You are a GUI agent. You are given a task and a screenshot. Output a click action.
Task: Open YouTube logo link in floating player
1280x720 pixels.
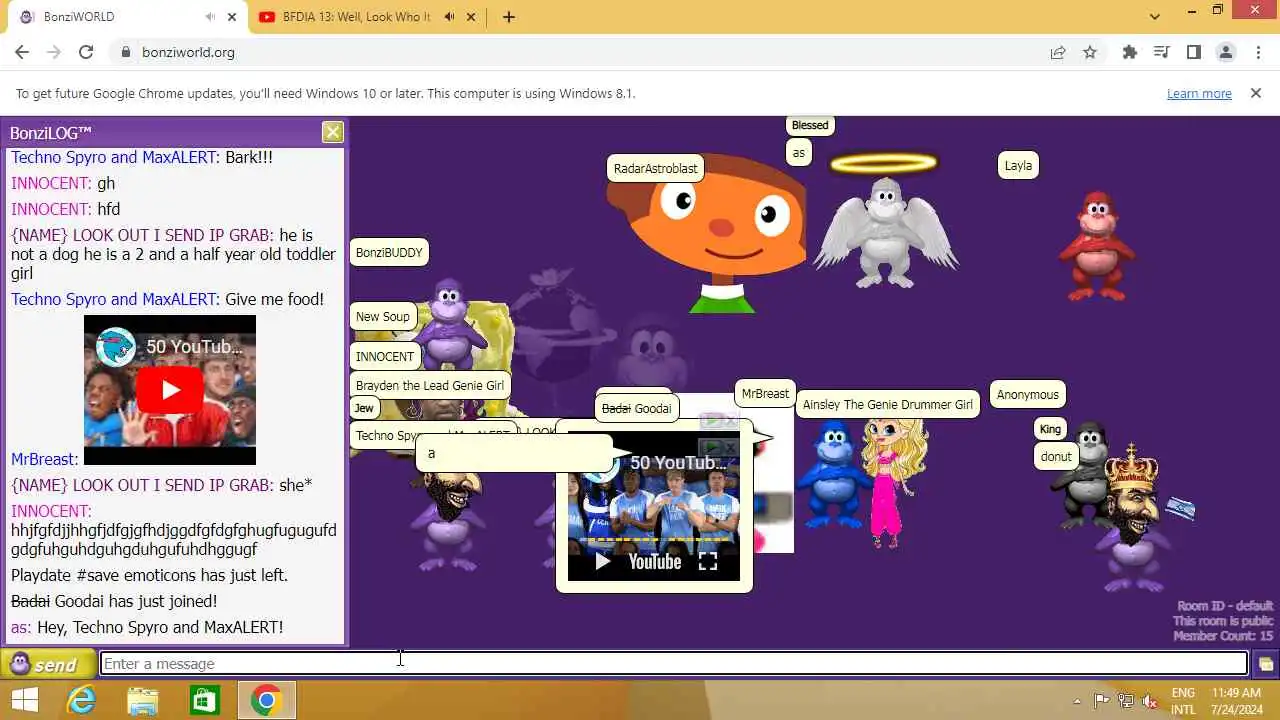[654, 561]
